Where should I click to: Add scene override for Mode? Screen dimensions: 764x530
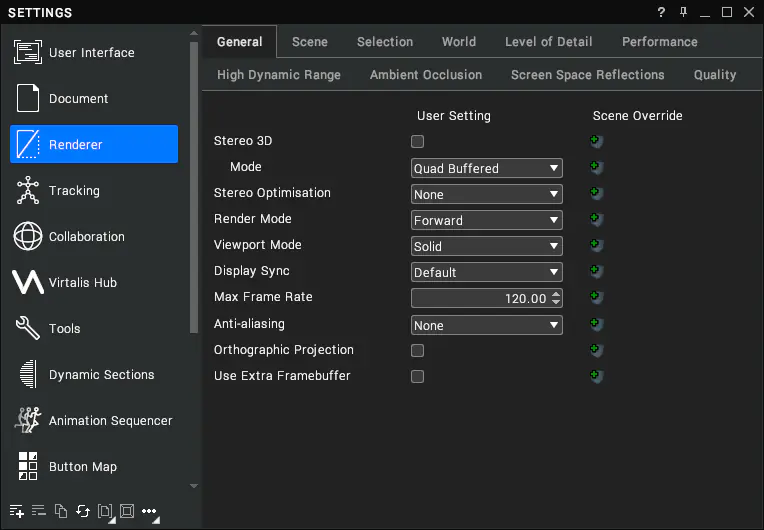[596, 168]
